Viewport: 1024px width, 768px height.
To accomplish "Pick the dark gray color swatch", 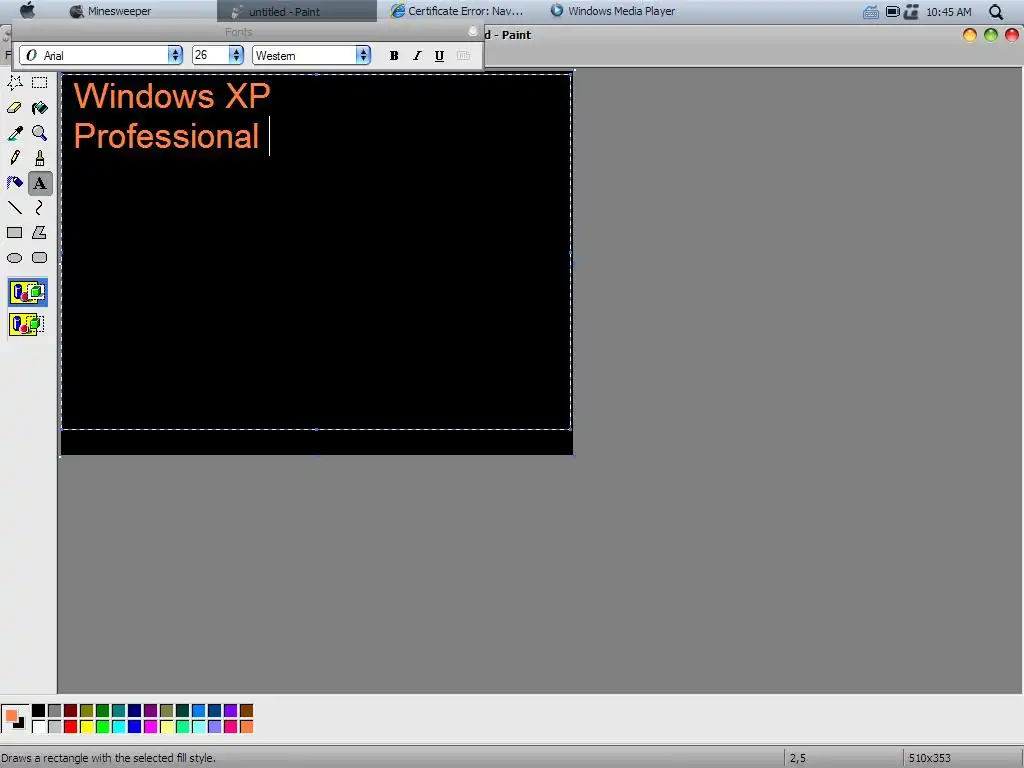I will (x=55, y=711).
